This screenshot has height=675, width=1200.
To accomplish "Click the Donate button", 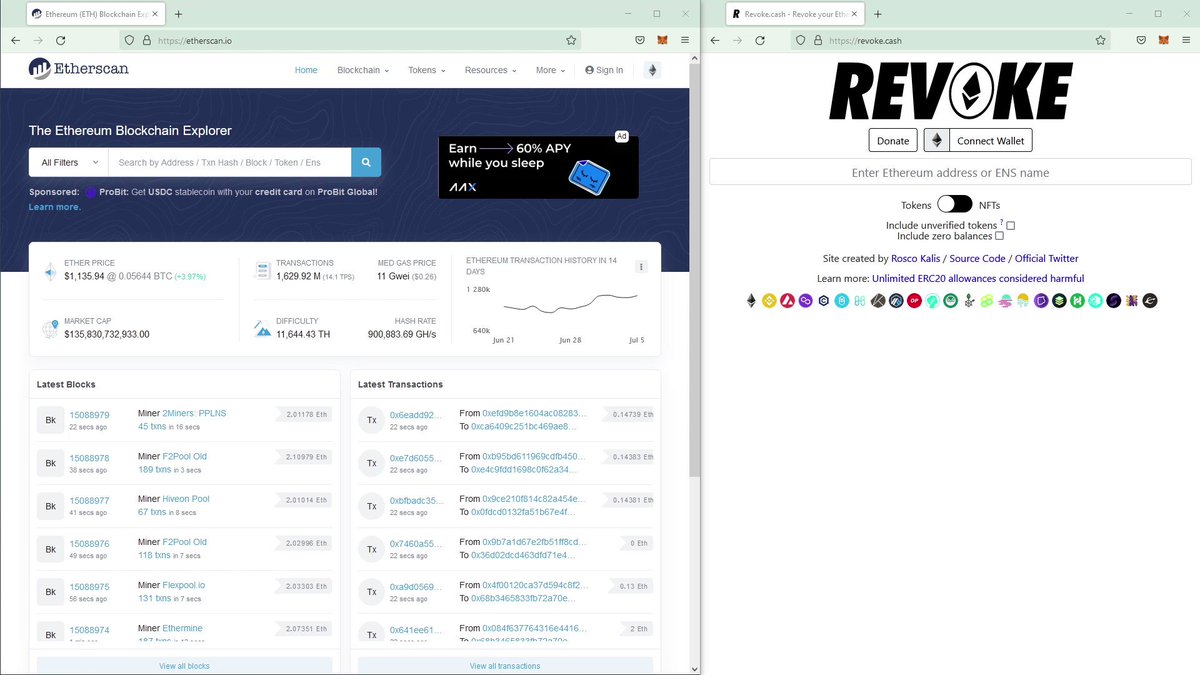I will pos(893,141).
